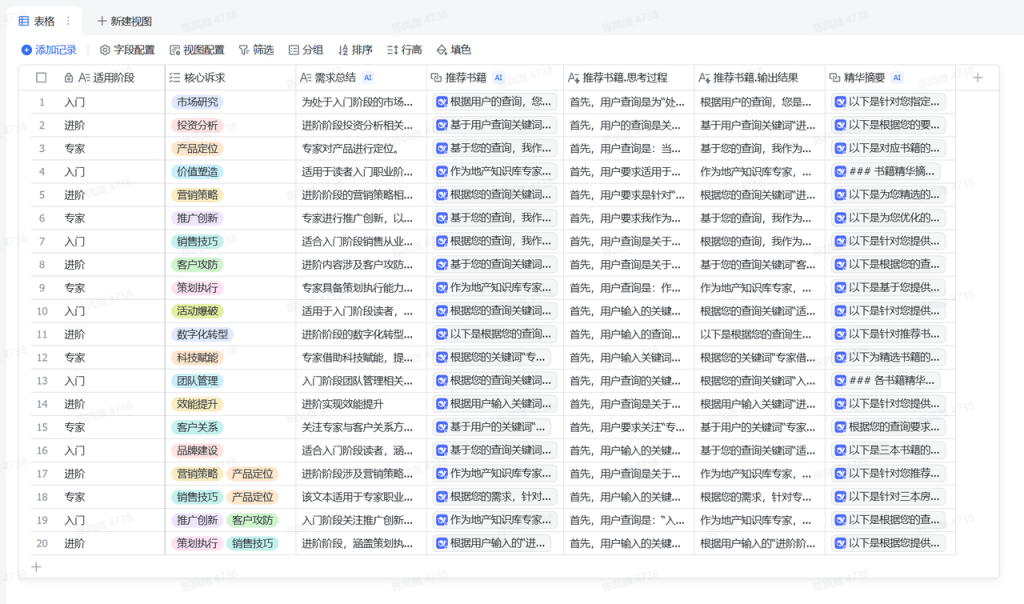Click row number 5

tap(42, 195)
